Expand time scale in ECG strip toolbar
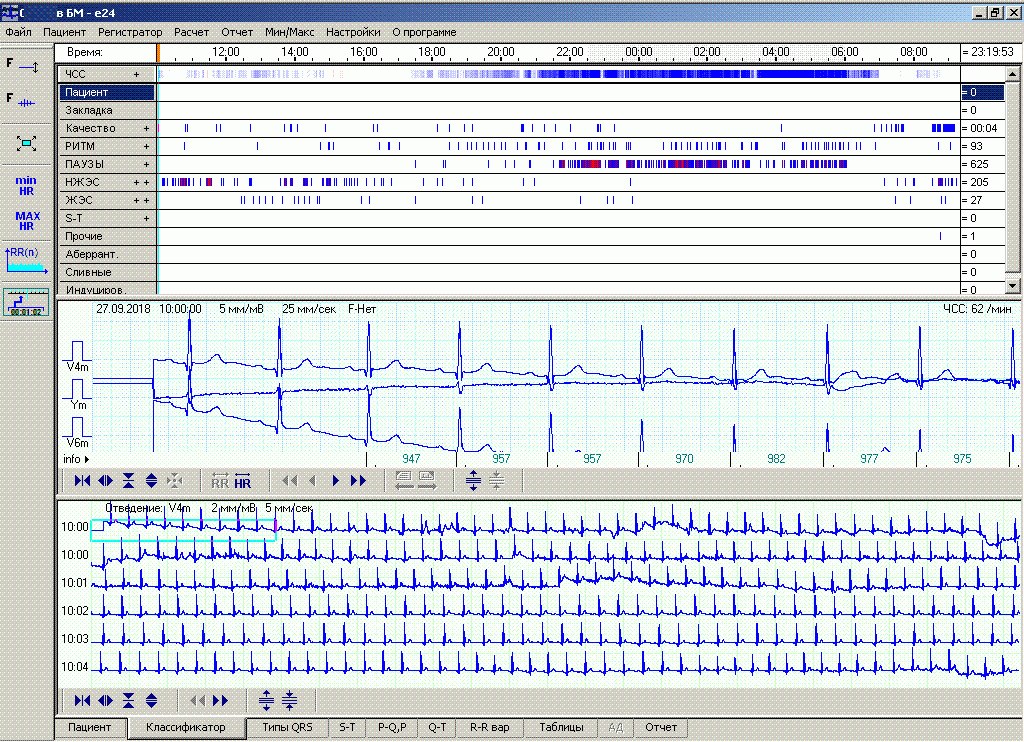 [105, 481]
